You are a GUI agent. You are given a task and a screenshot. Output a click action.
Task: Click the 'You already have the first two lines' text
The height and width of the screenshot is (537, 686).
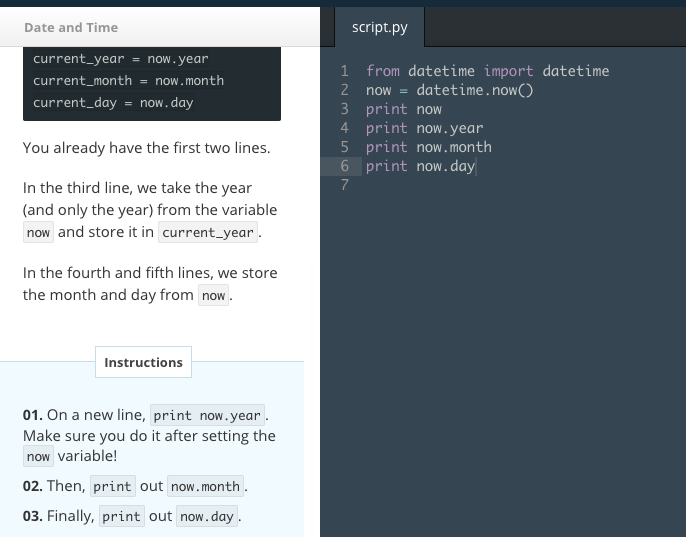pyautogui.click(x=146, y=148)
